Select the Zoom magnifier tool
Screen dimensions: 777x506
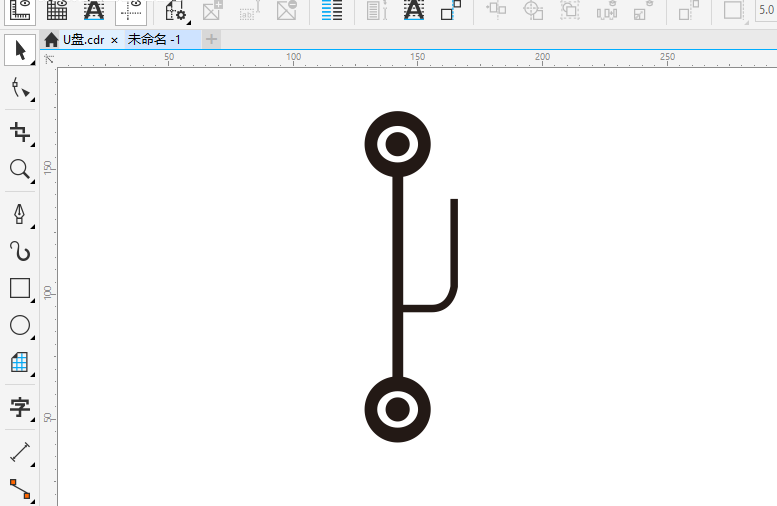coord(20,169)
